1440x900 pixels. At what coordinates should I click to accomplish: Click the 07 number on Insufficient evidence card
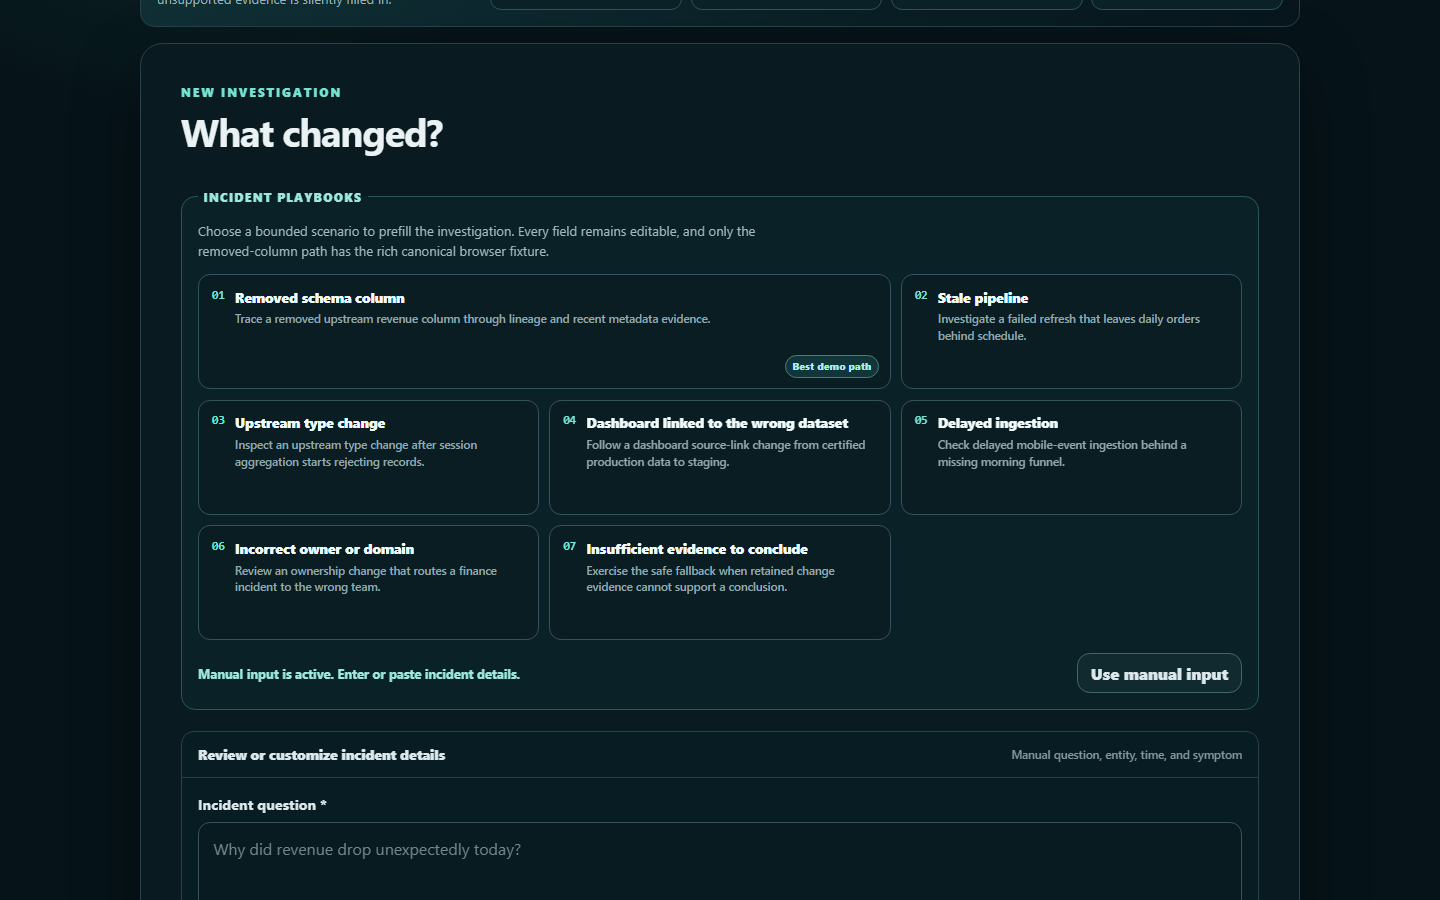(569, 546)
